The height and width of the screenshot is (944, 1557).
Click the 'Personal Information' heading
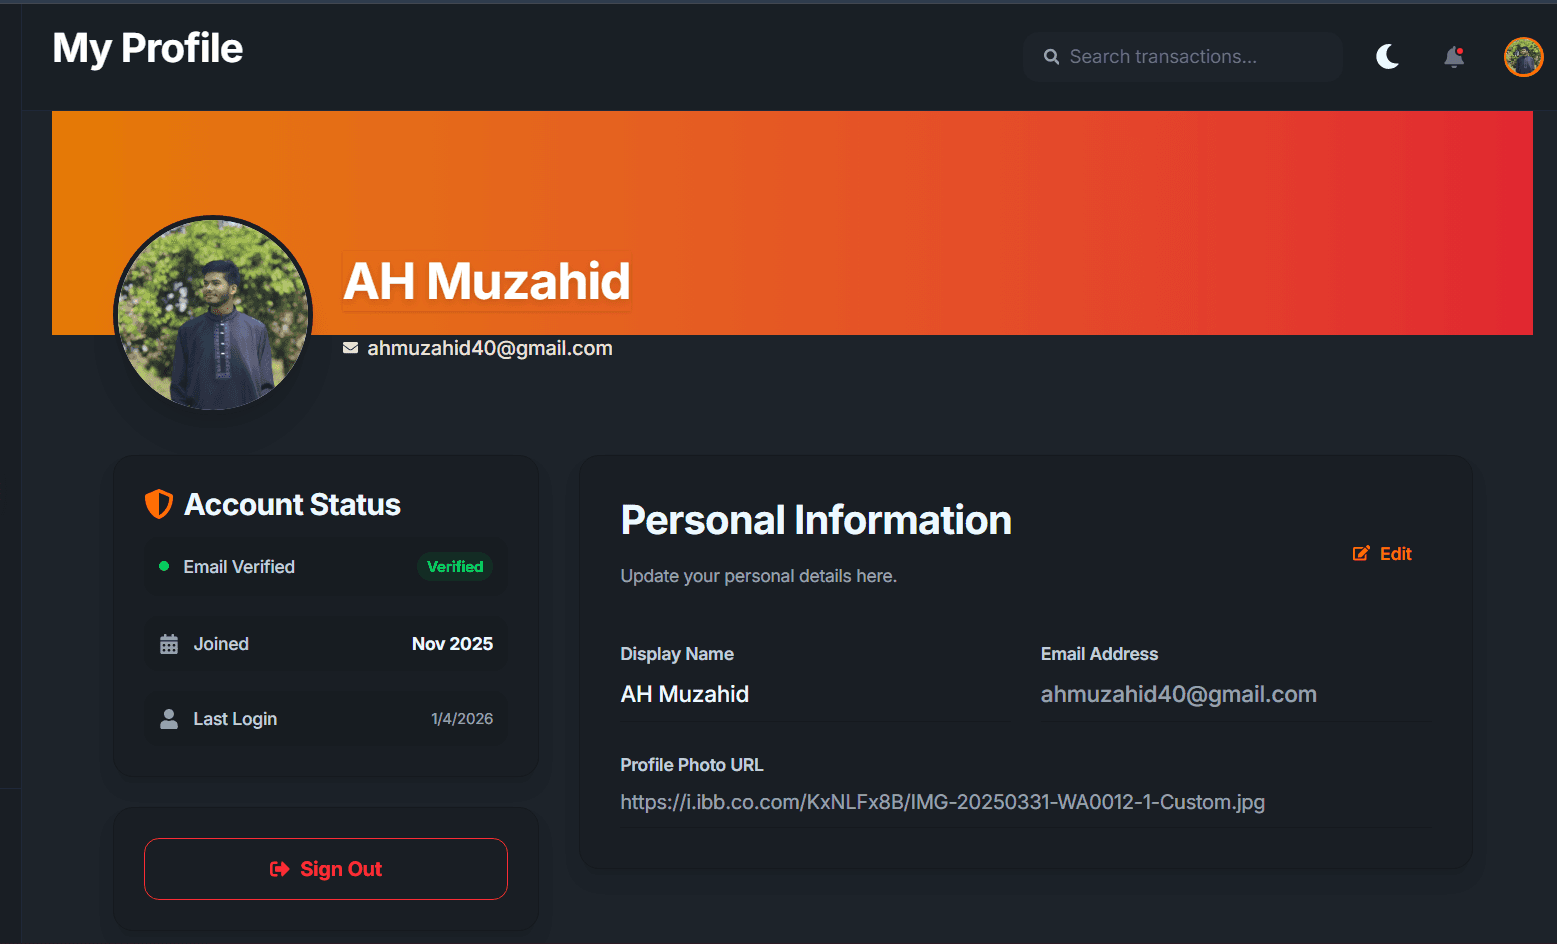pyautogui.click(x=816, y=520)
